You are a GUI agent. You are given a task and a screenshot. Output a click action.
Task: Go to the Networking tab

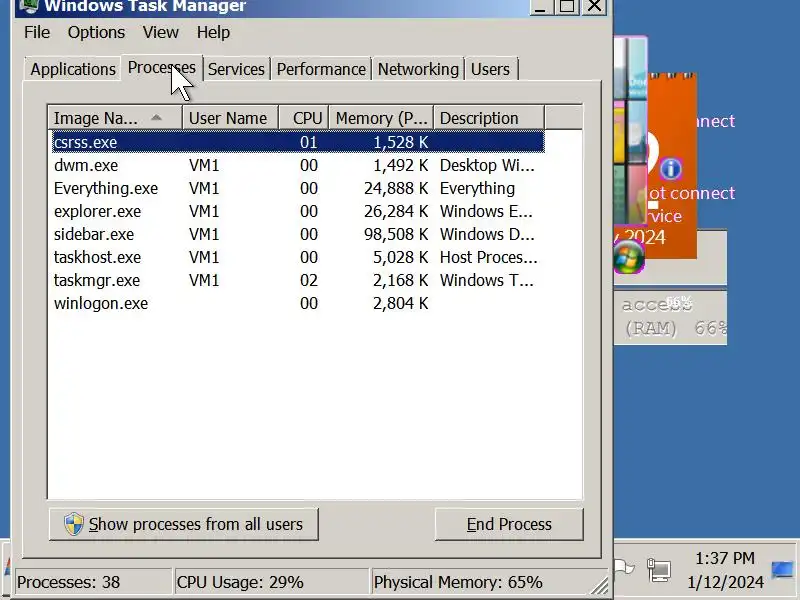(x=418, y=69)
